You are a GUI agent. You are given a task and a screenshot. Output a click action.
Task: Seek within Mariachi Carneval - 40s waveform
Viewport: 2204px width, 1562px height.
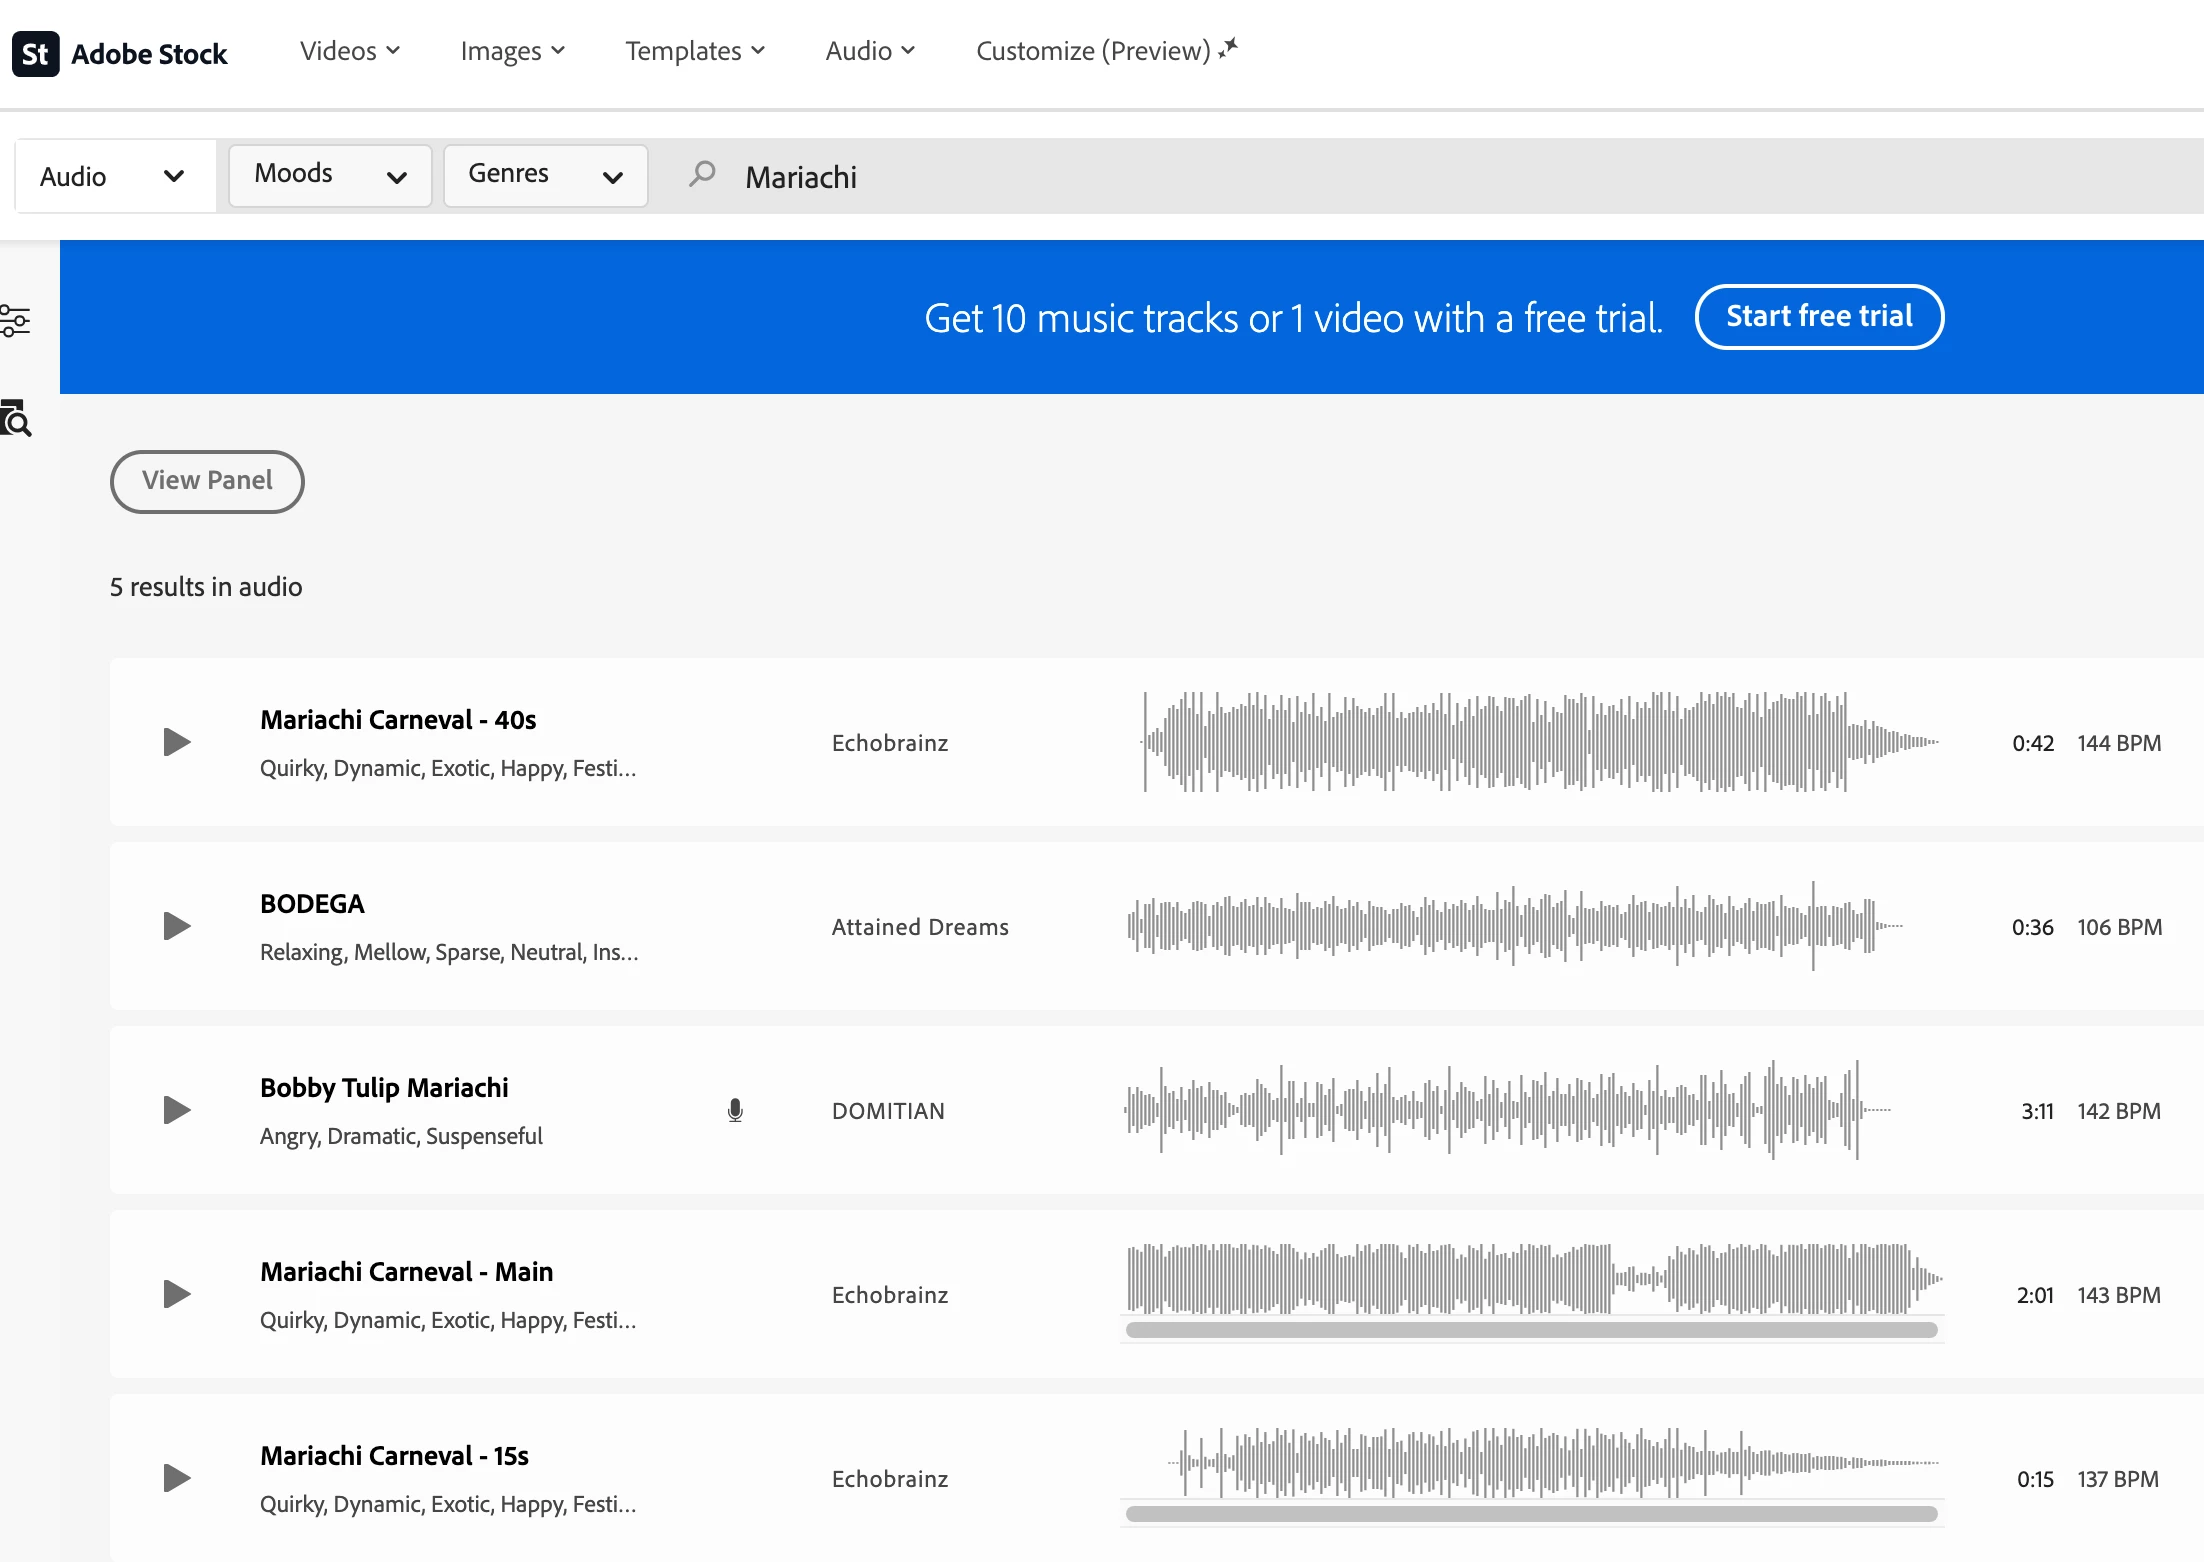(1540, 742)
